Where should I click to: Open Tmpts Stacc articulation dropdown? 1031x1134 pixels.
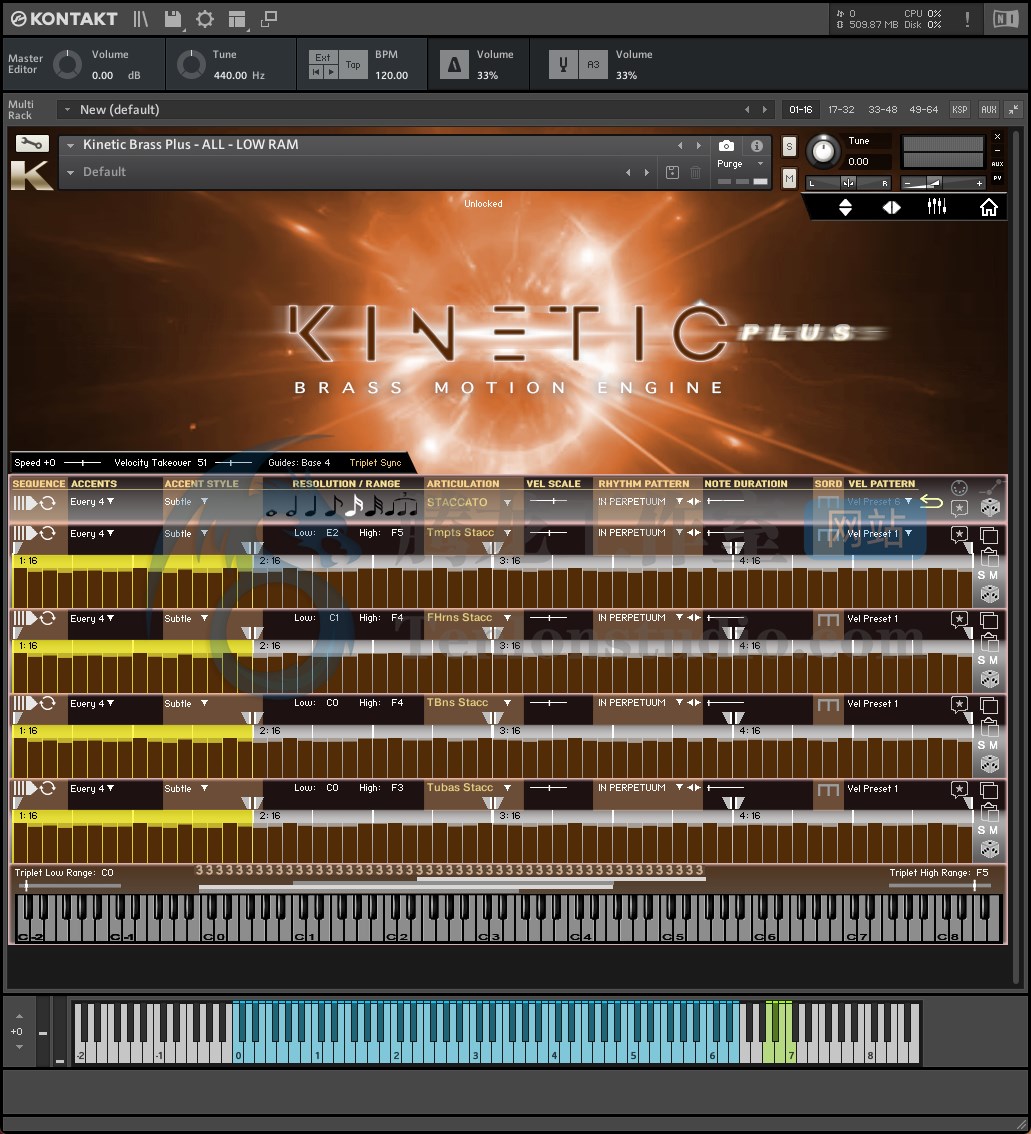[469, 533]
